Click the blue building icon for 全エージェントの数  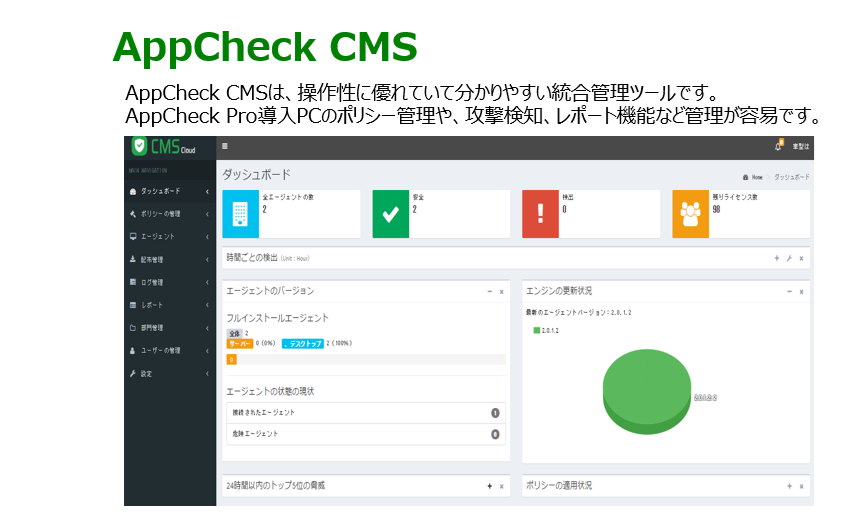(240, 214)
